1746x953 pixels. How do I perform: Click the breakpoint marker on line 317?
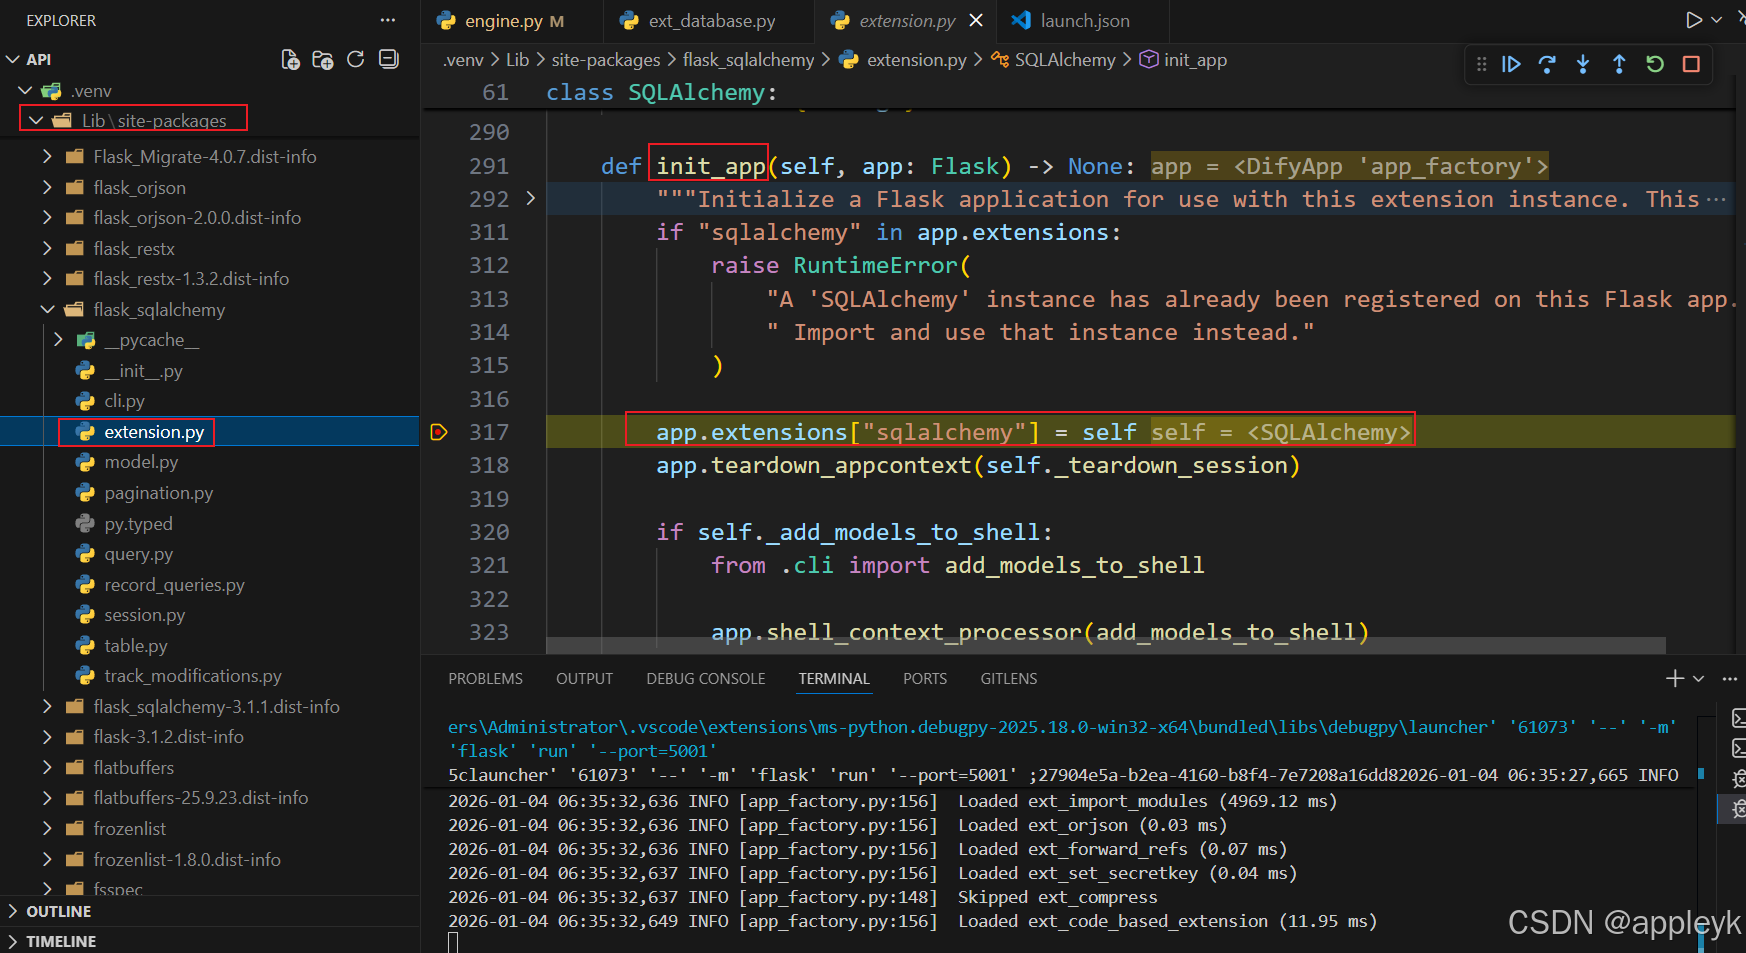[x=438, y=432]
